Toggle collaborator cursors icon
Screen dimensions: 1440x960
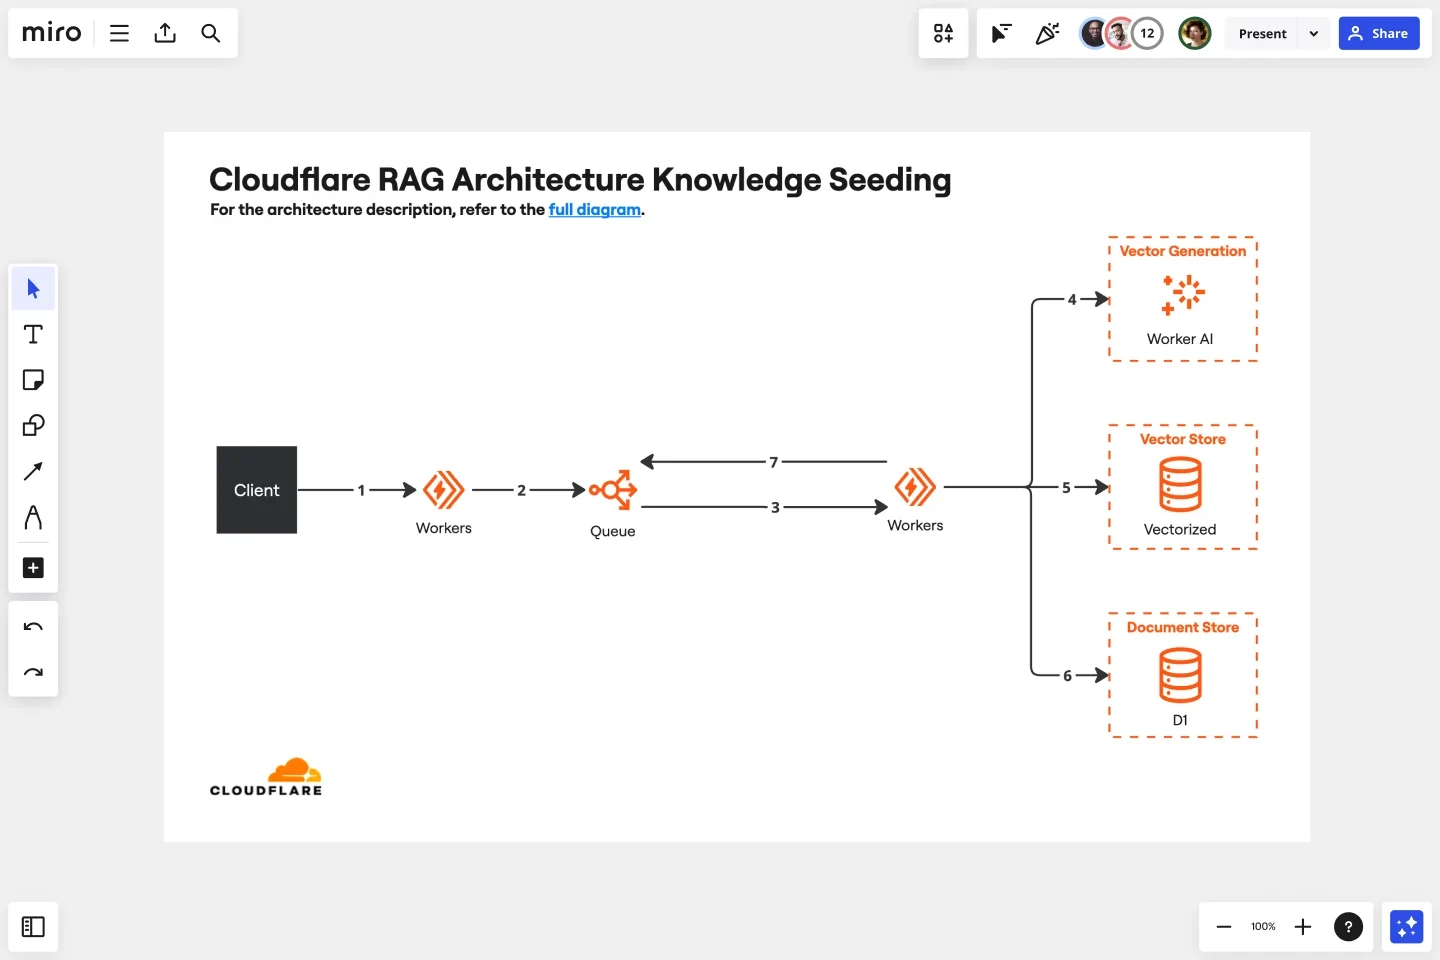(x=1001, y=33)
